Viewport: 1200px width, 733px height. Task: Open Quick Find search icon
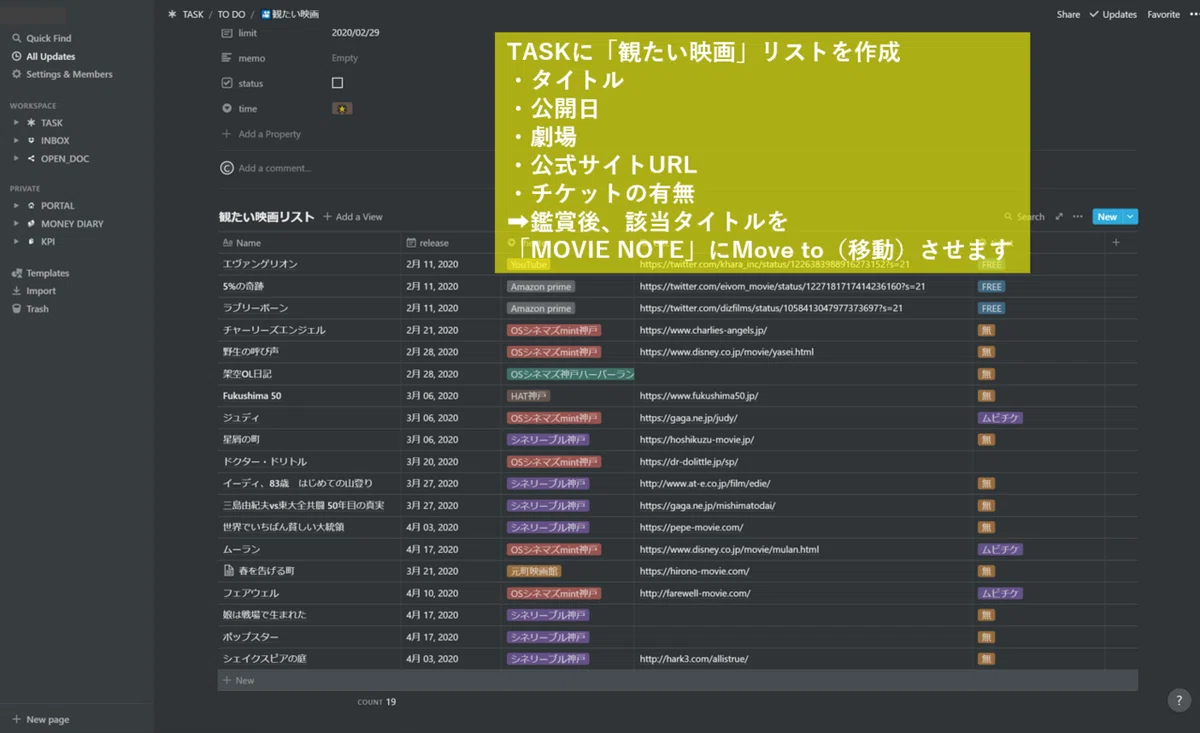17,38
